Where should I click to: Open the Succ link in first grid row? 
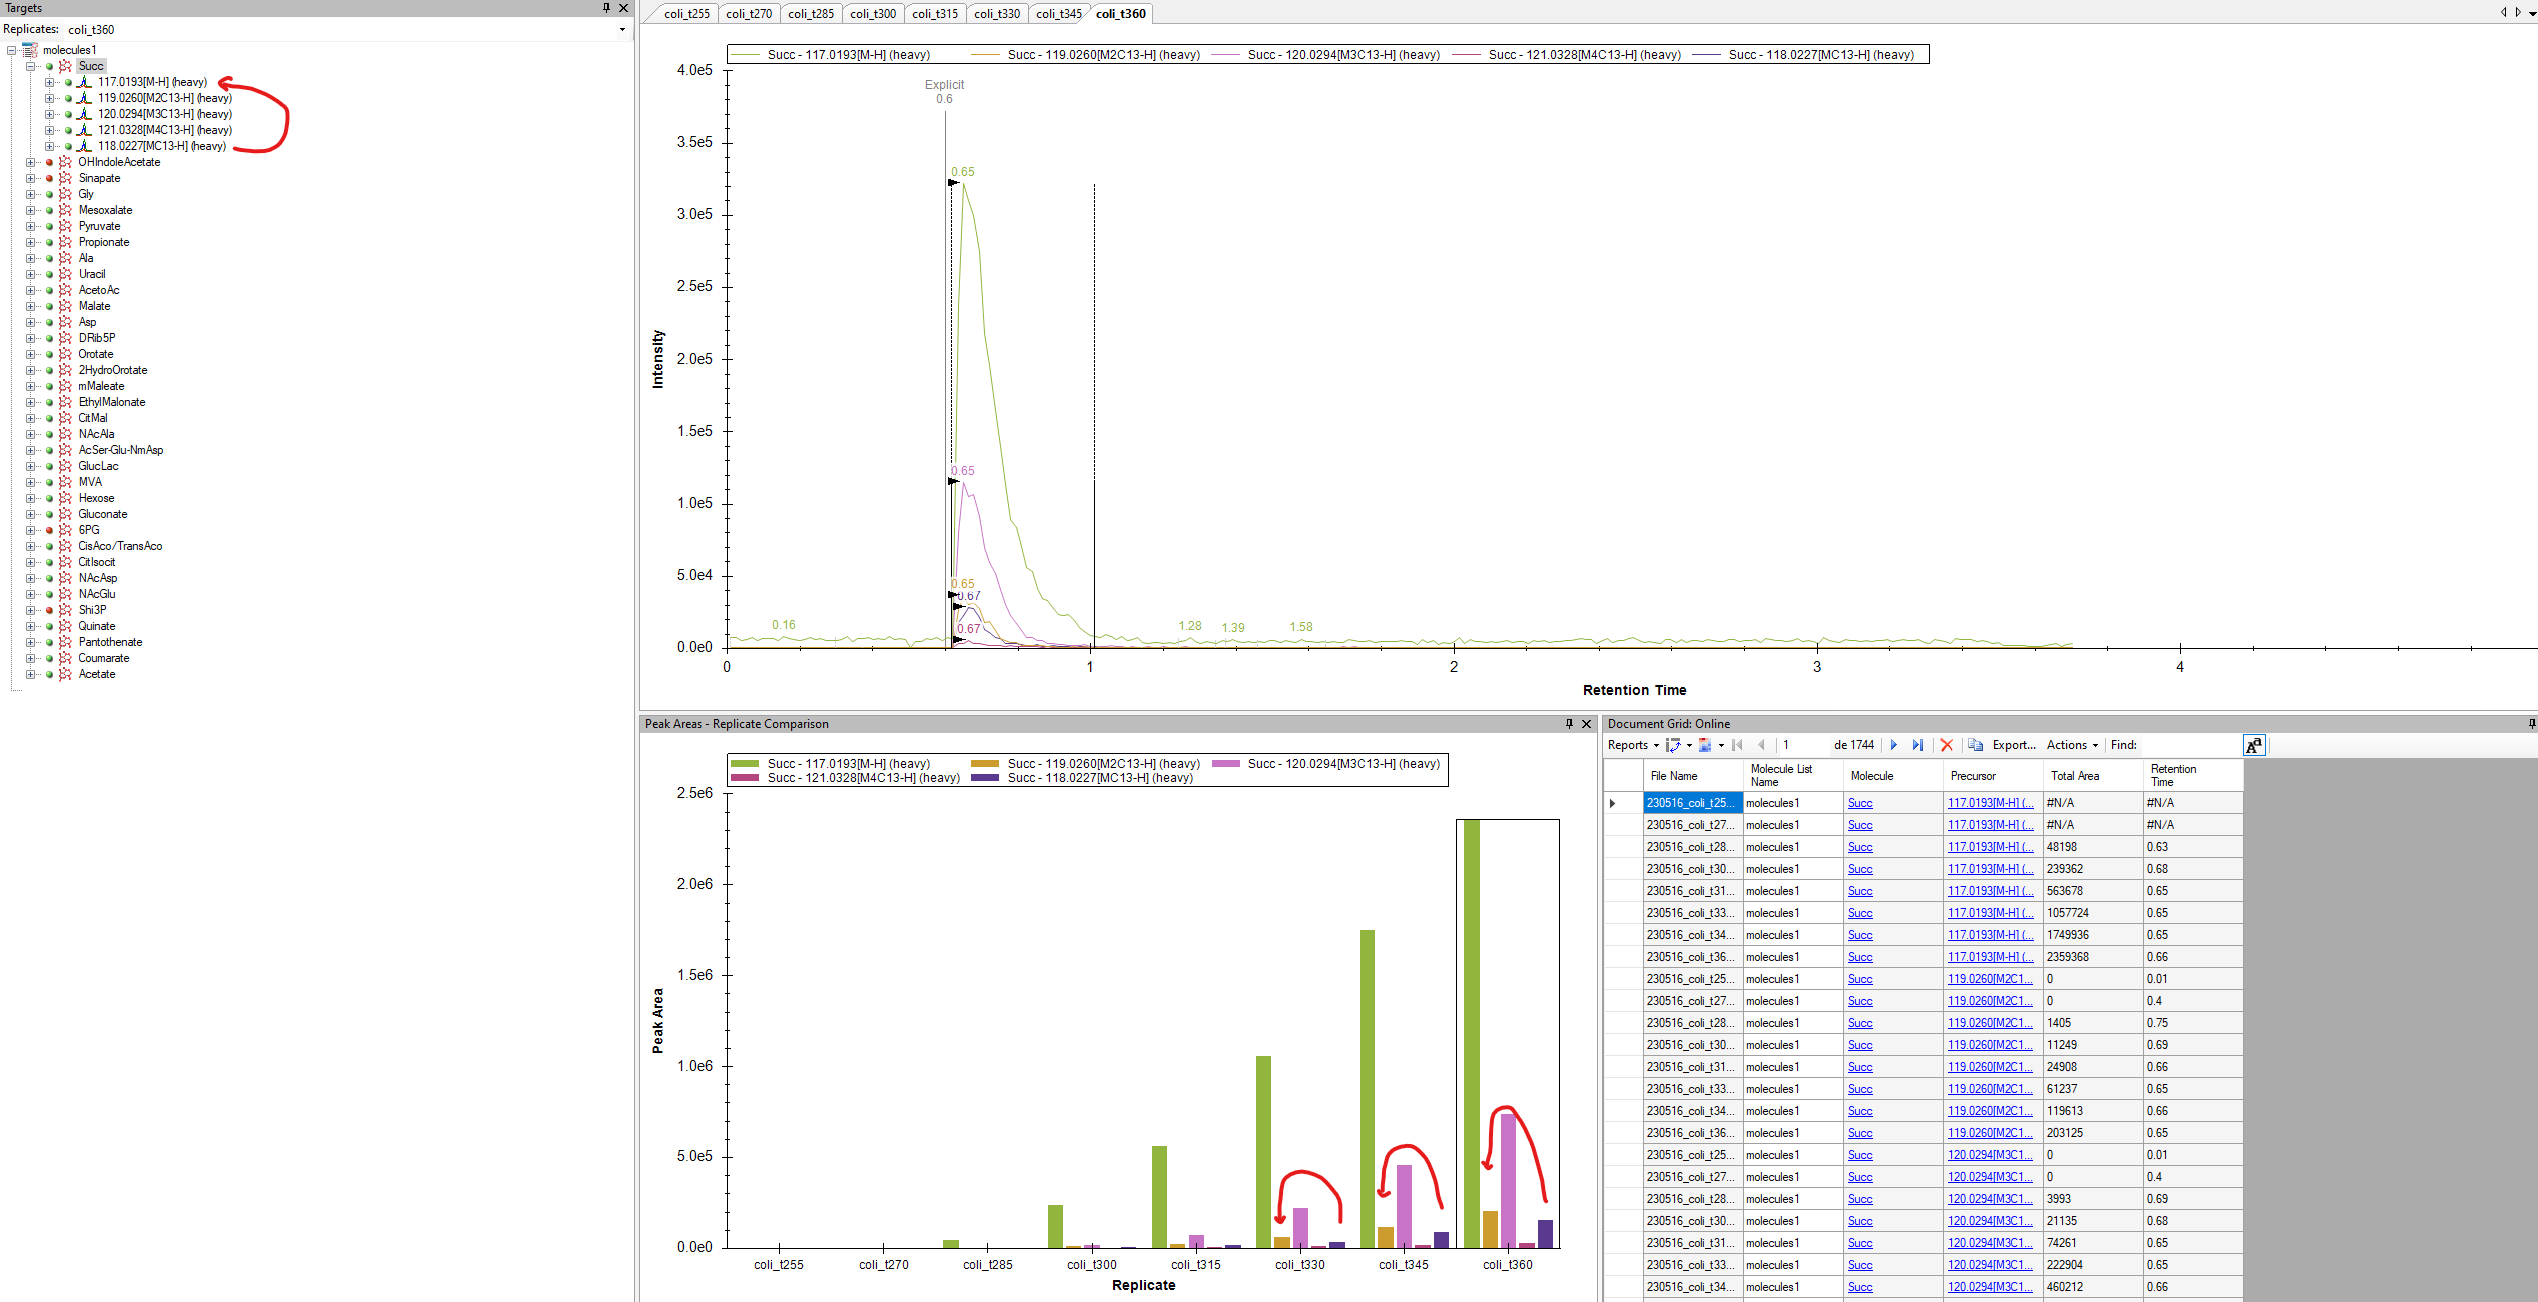(x=1860, y=803)
